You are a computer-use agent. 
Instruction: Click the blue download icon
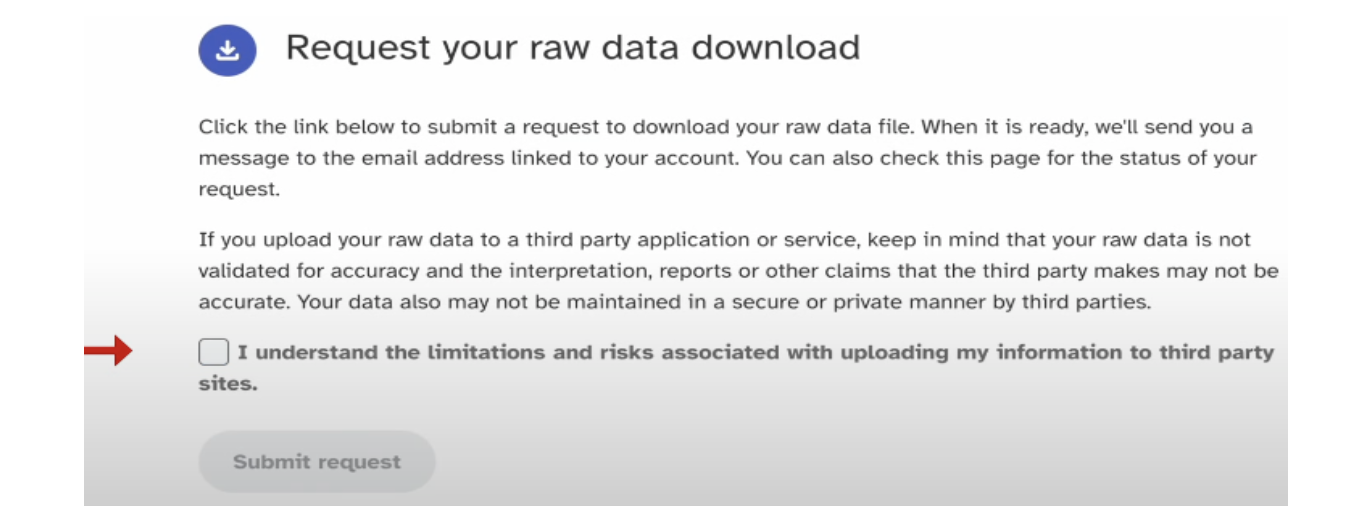pyautogui.click(x=227, y=50)
